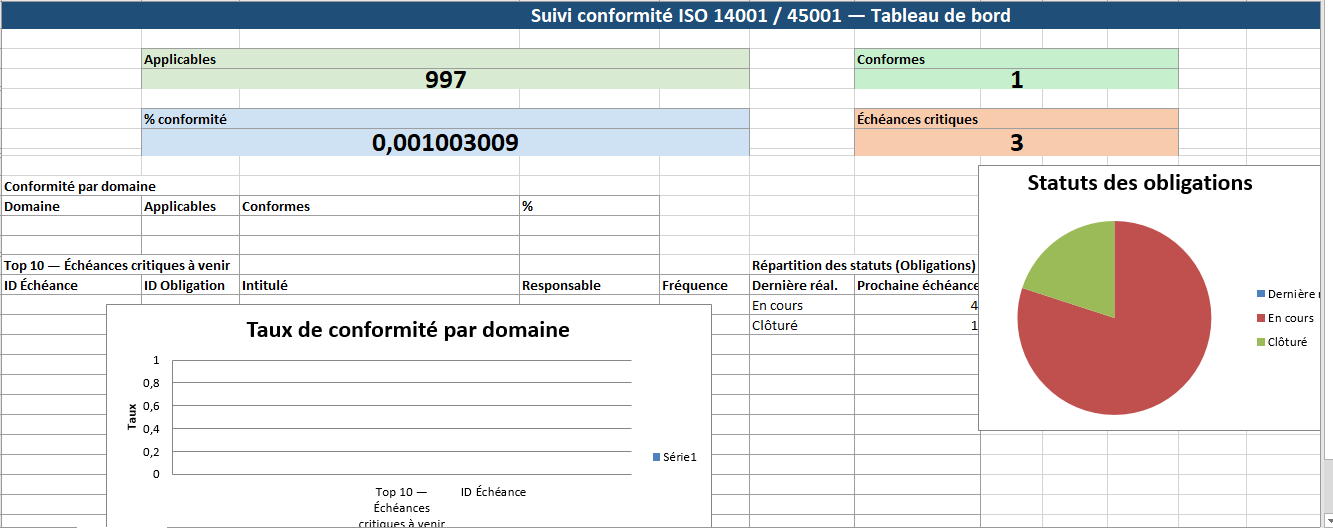Select the 'Top 10 — Échéances critiques à venir' heading cell
Viewport: 1333px width, 528px height.
(117, 265)
